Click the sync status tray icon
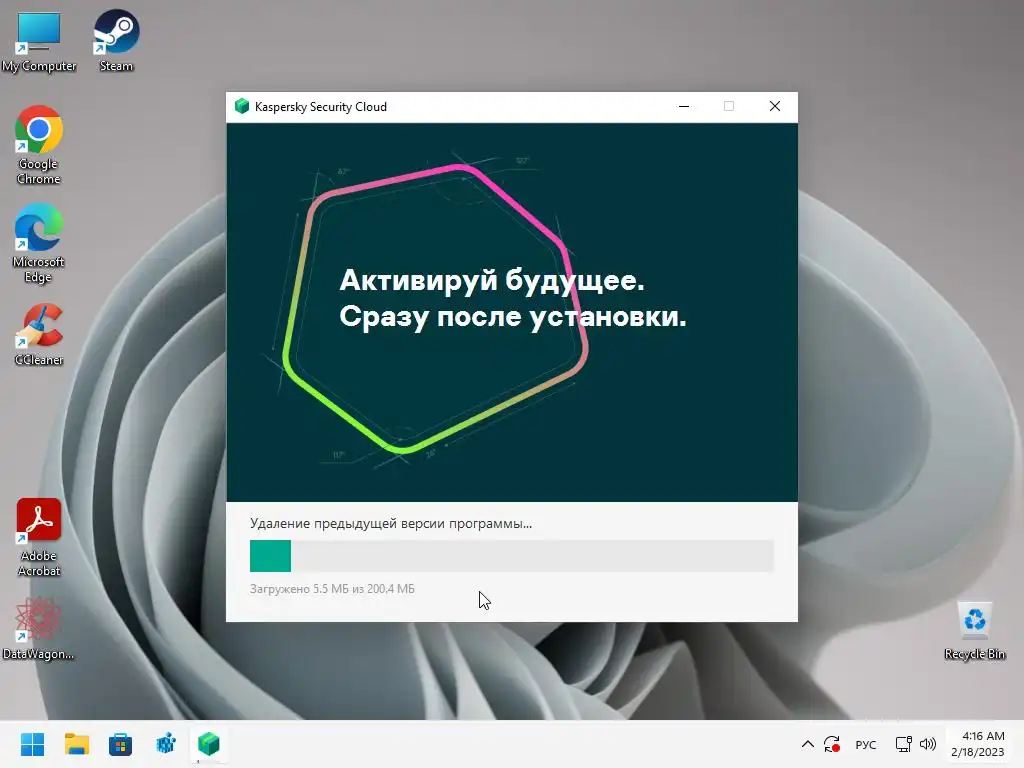 [x=831, y=744]
